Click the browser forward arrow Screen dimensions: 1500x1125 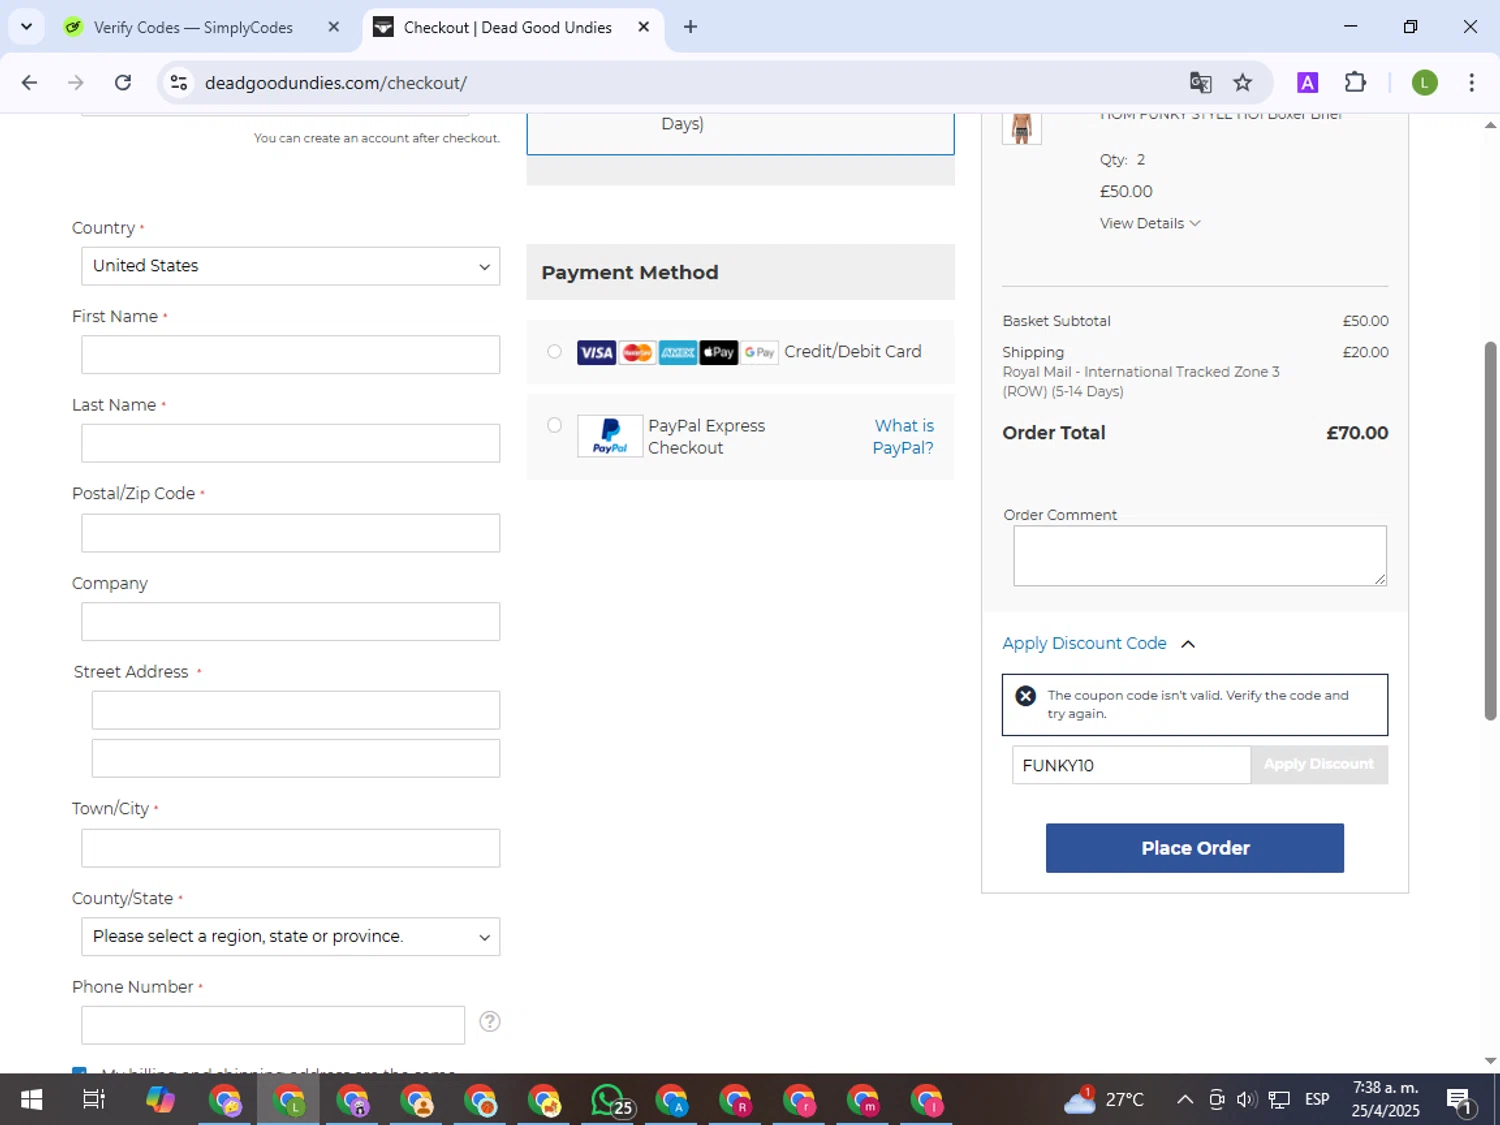pyautogui.click(x=76, y=83)
